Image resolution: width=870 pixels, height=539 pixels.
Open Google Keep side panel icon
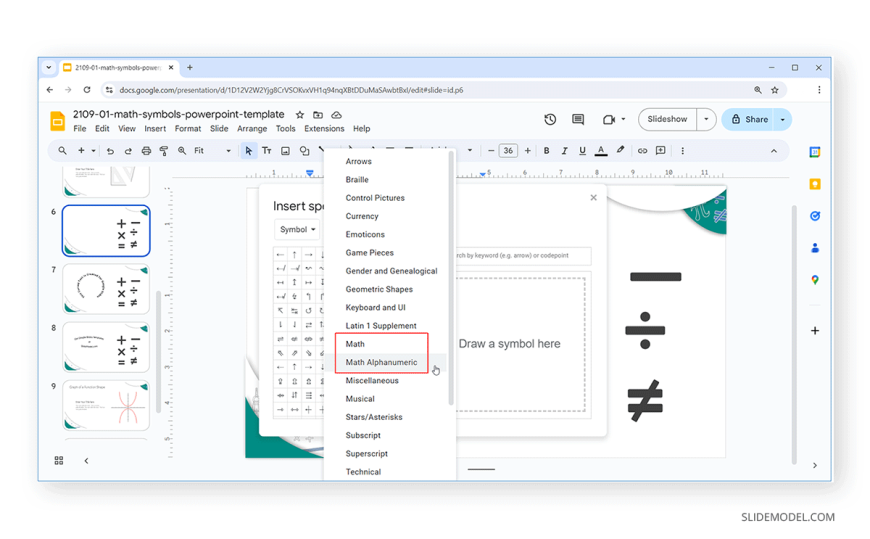tap(815, 184)
